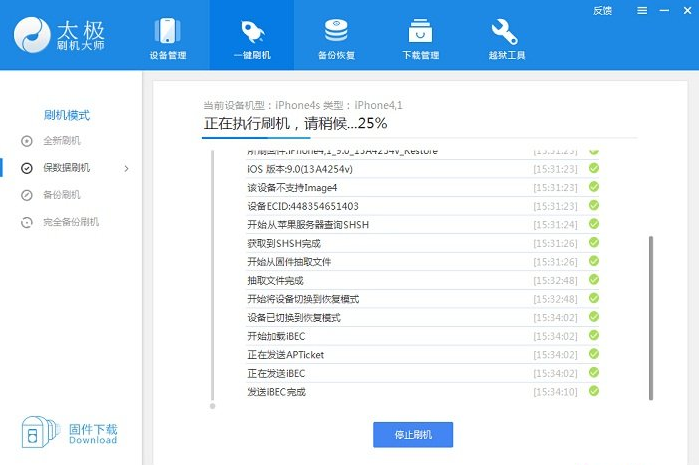Screen dimensions: 700x465
Task: Click the firmware download mailbox icon
Action: (x=39, y=432)
